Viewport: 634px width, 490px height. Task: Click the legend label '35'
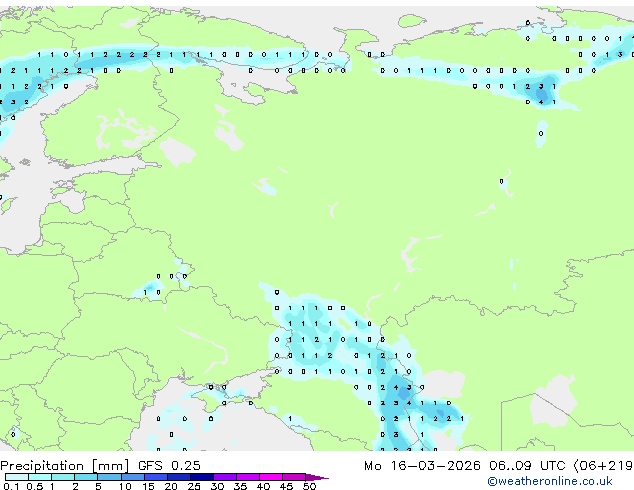coord(240,486)
